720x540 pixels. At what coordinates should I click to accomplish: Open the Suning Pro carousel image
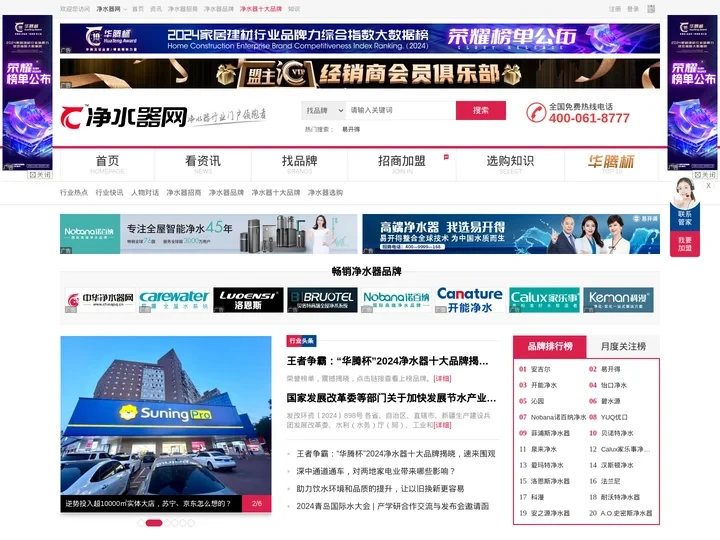pyautogui.click(x=166, y=416)
